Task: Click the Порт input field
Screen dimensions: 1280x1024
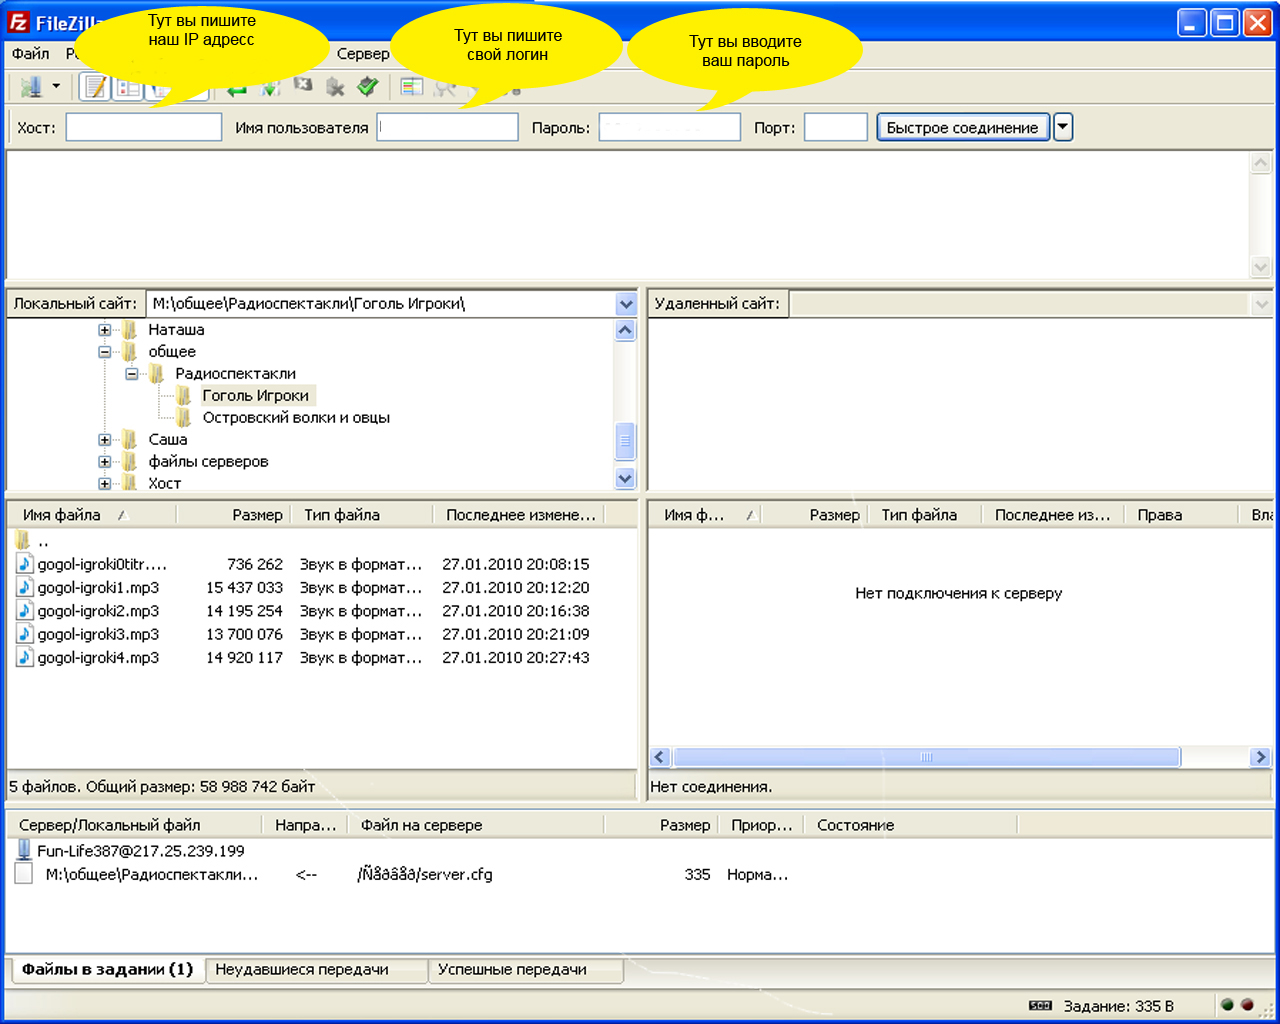Action: [836, 127]
